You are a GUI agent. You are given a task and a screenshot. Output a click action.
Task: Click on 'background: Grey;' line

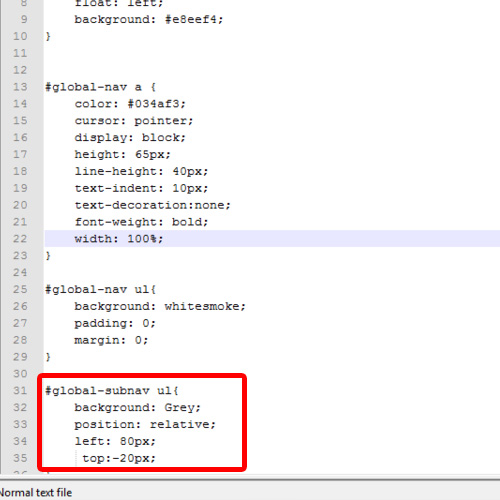pos(137,407)
